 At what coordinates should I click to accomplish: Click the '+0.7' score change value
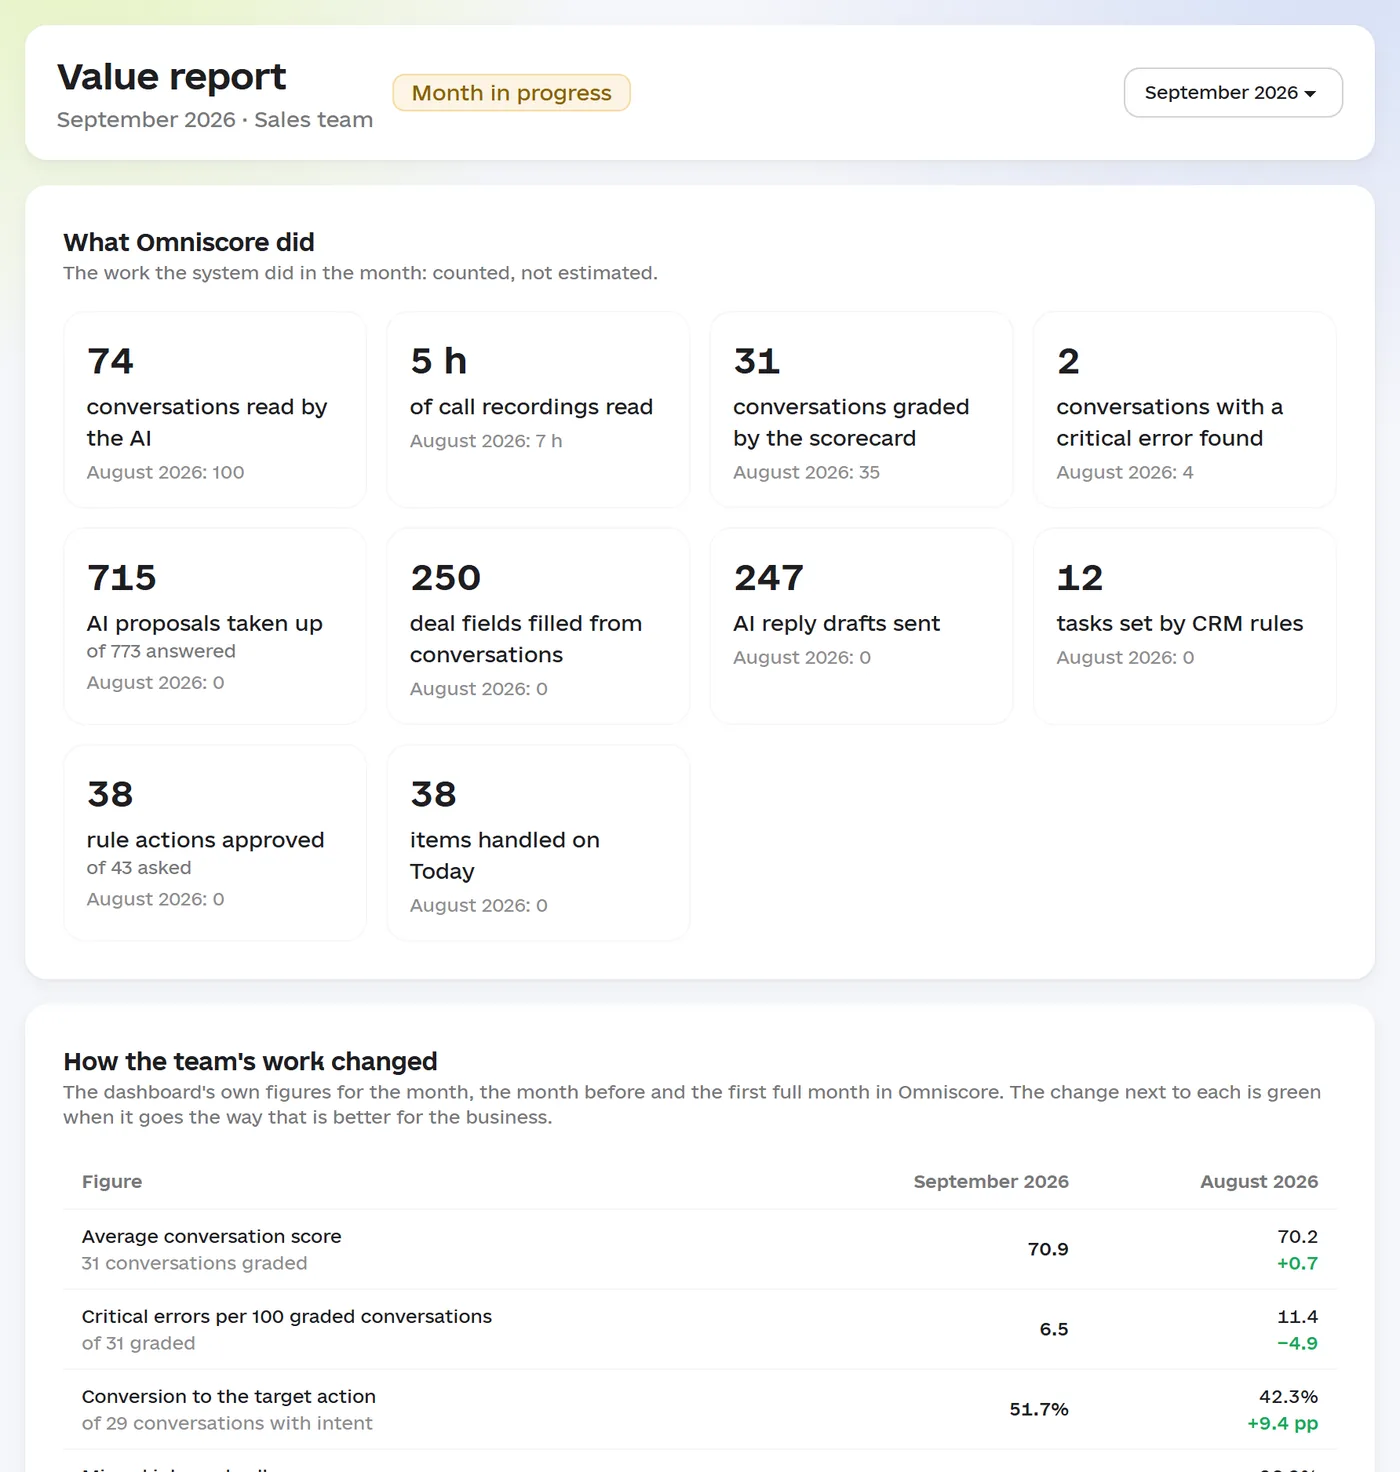[1297, 1263]
